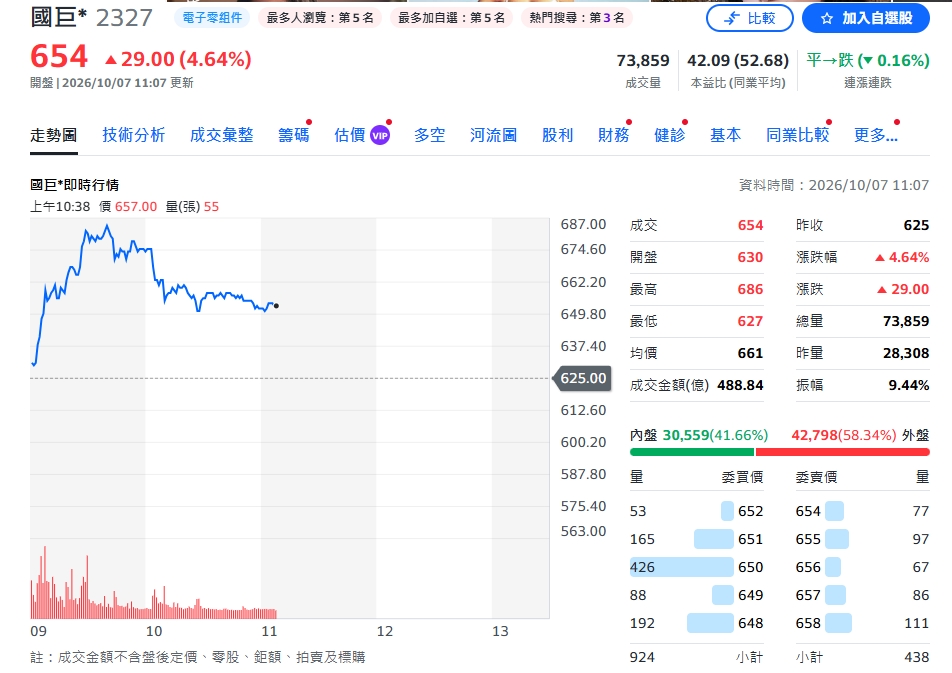Open the 河流圖 tab
Image resolution: width=952 pixels, height=673 pixels.
coord(493,135)
